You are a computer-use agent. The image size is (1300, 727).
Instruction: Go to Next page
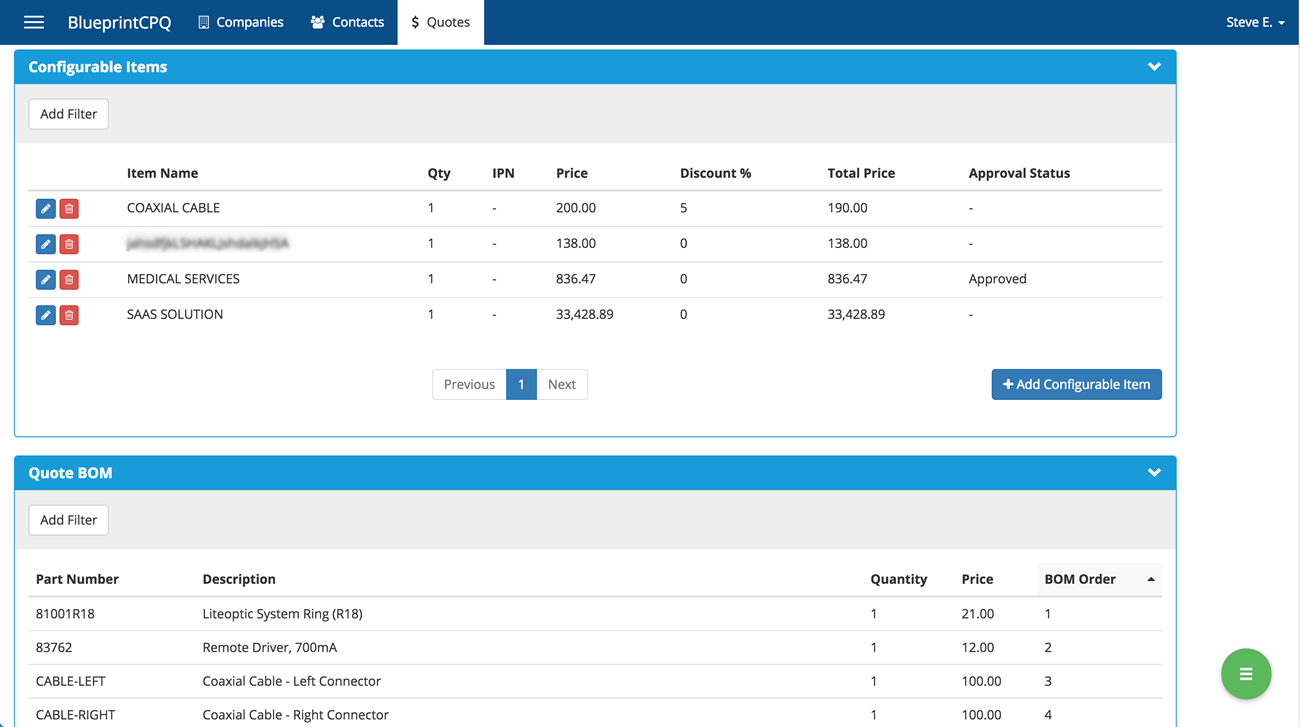point(562,384)
